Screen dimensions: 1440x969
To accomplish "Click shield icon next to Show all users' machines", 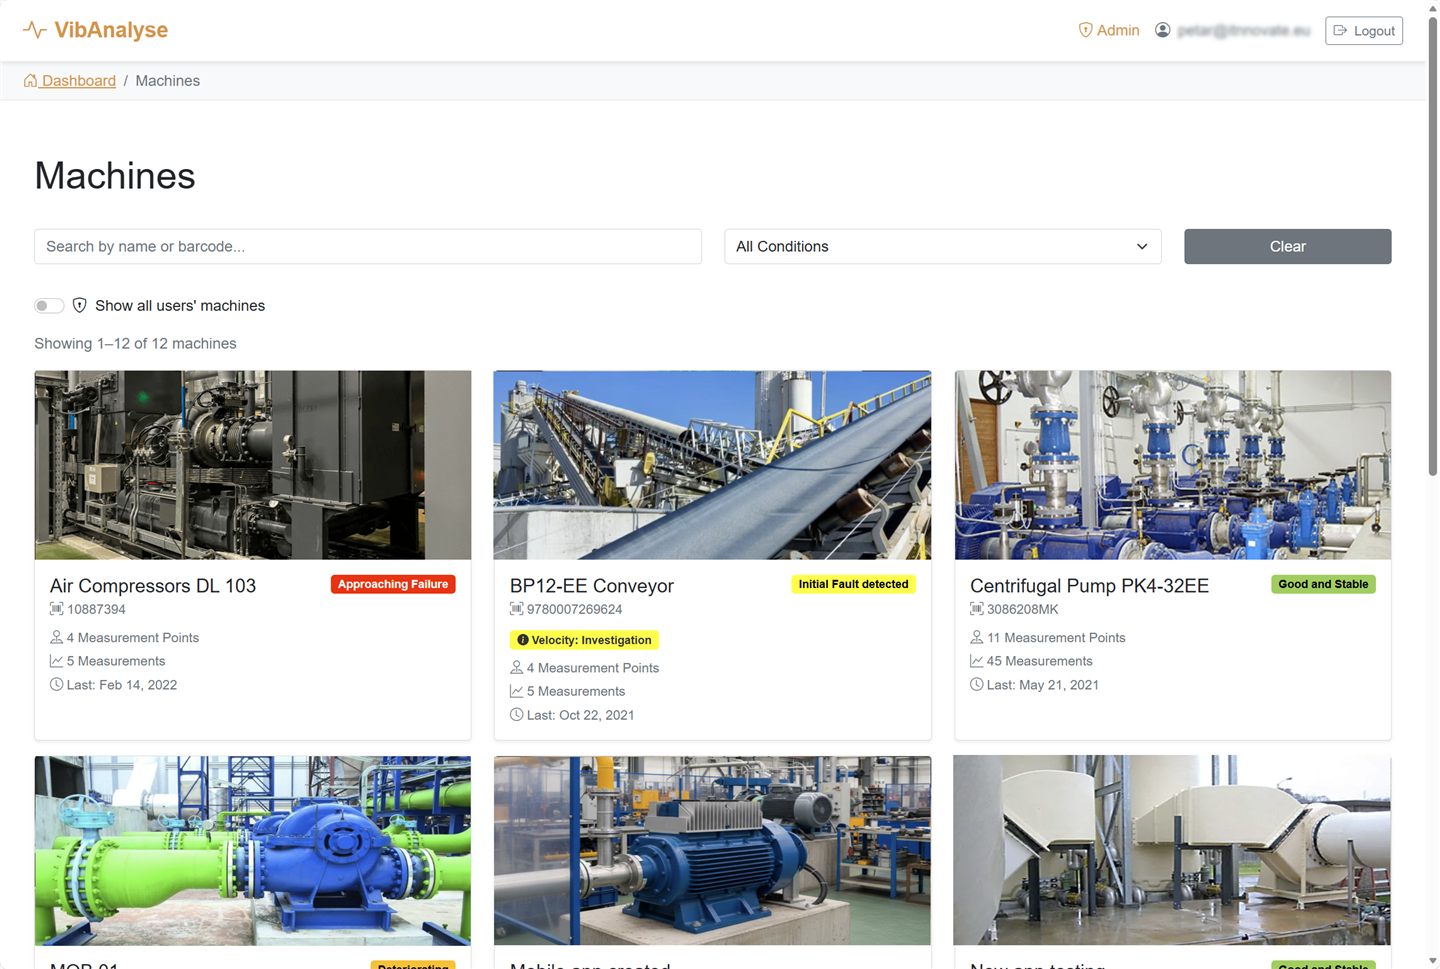I will click(x=80, y=306).
